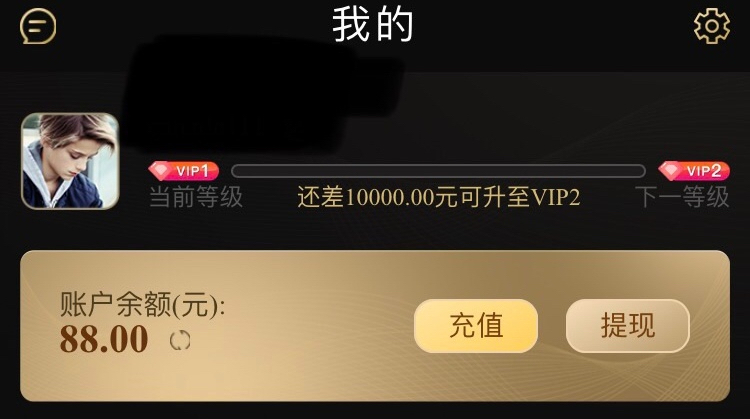This screenshot has height=419, width=750.
Task: Tap the 当前等级 label
Action: coord(196,197)
